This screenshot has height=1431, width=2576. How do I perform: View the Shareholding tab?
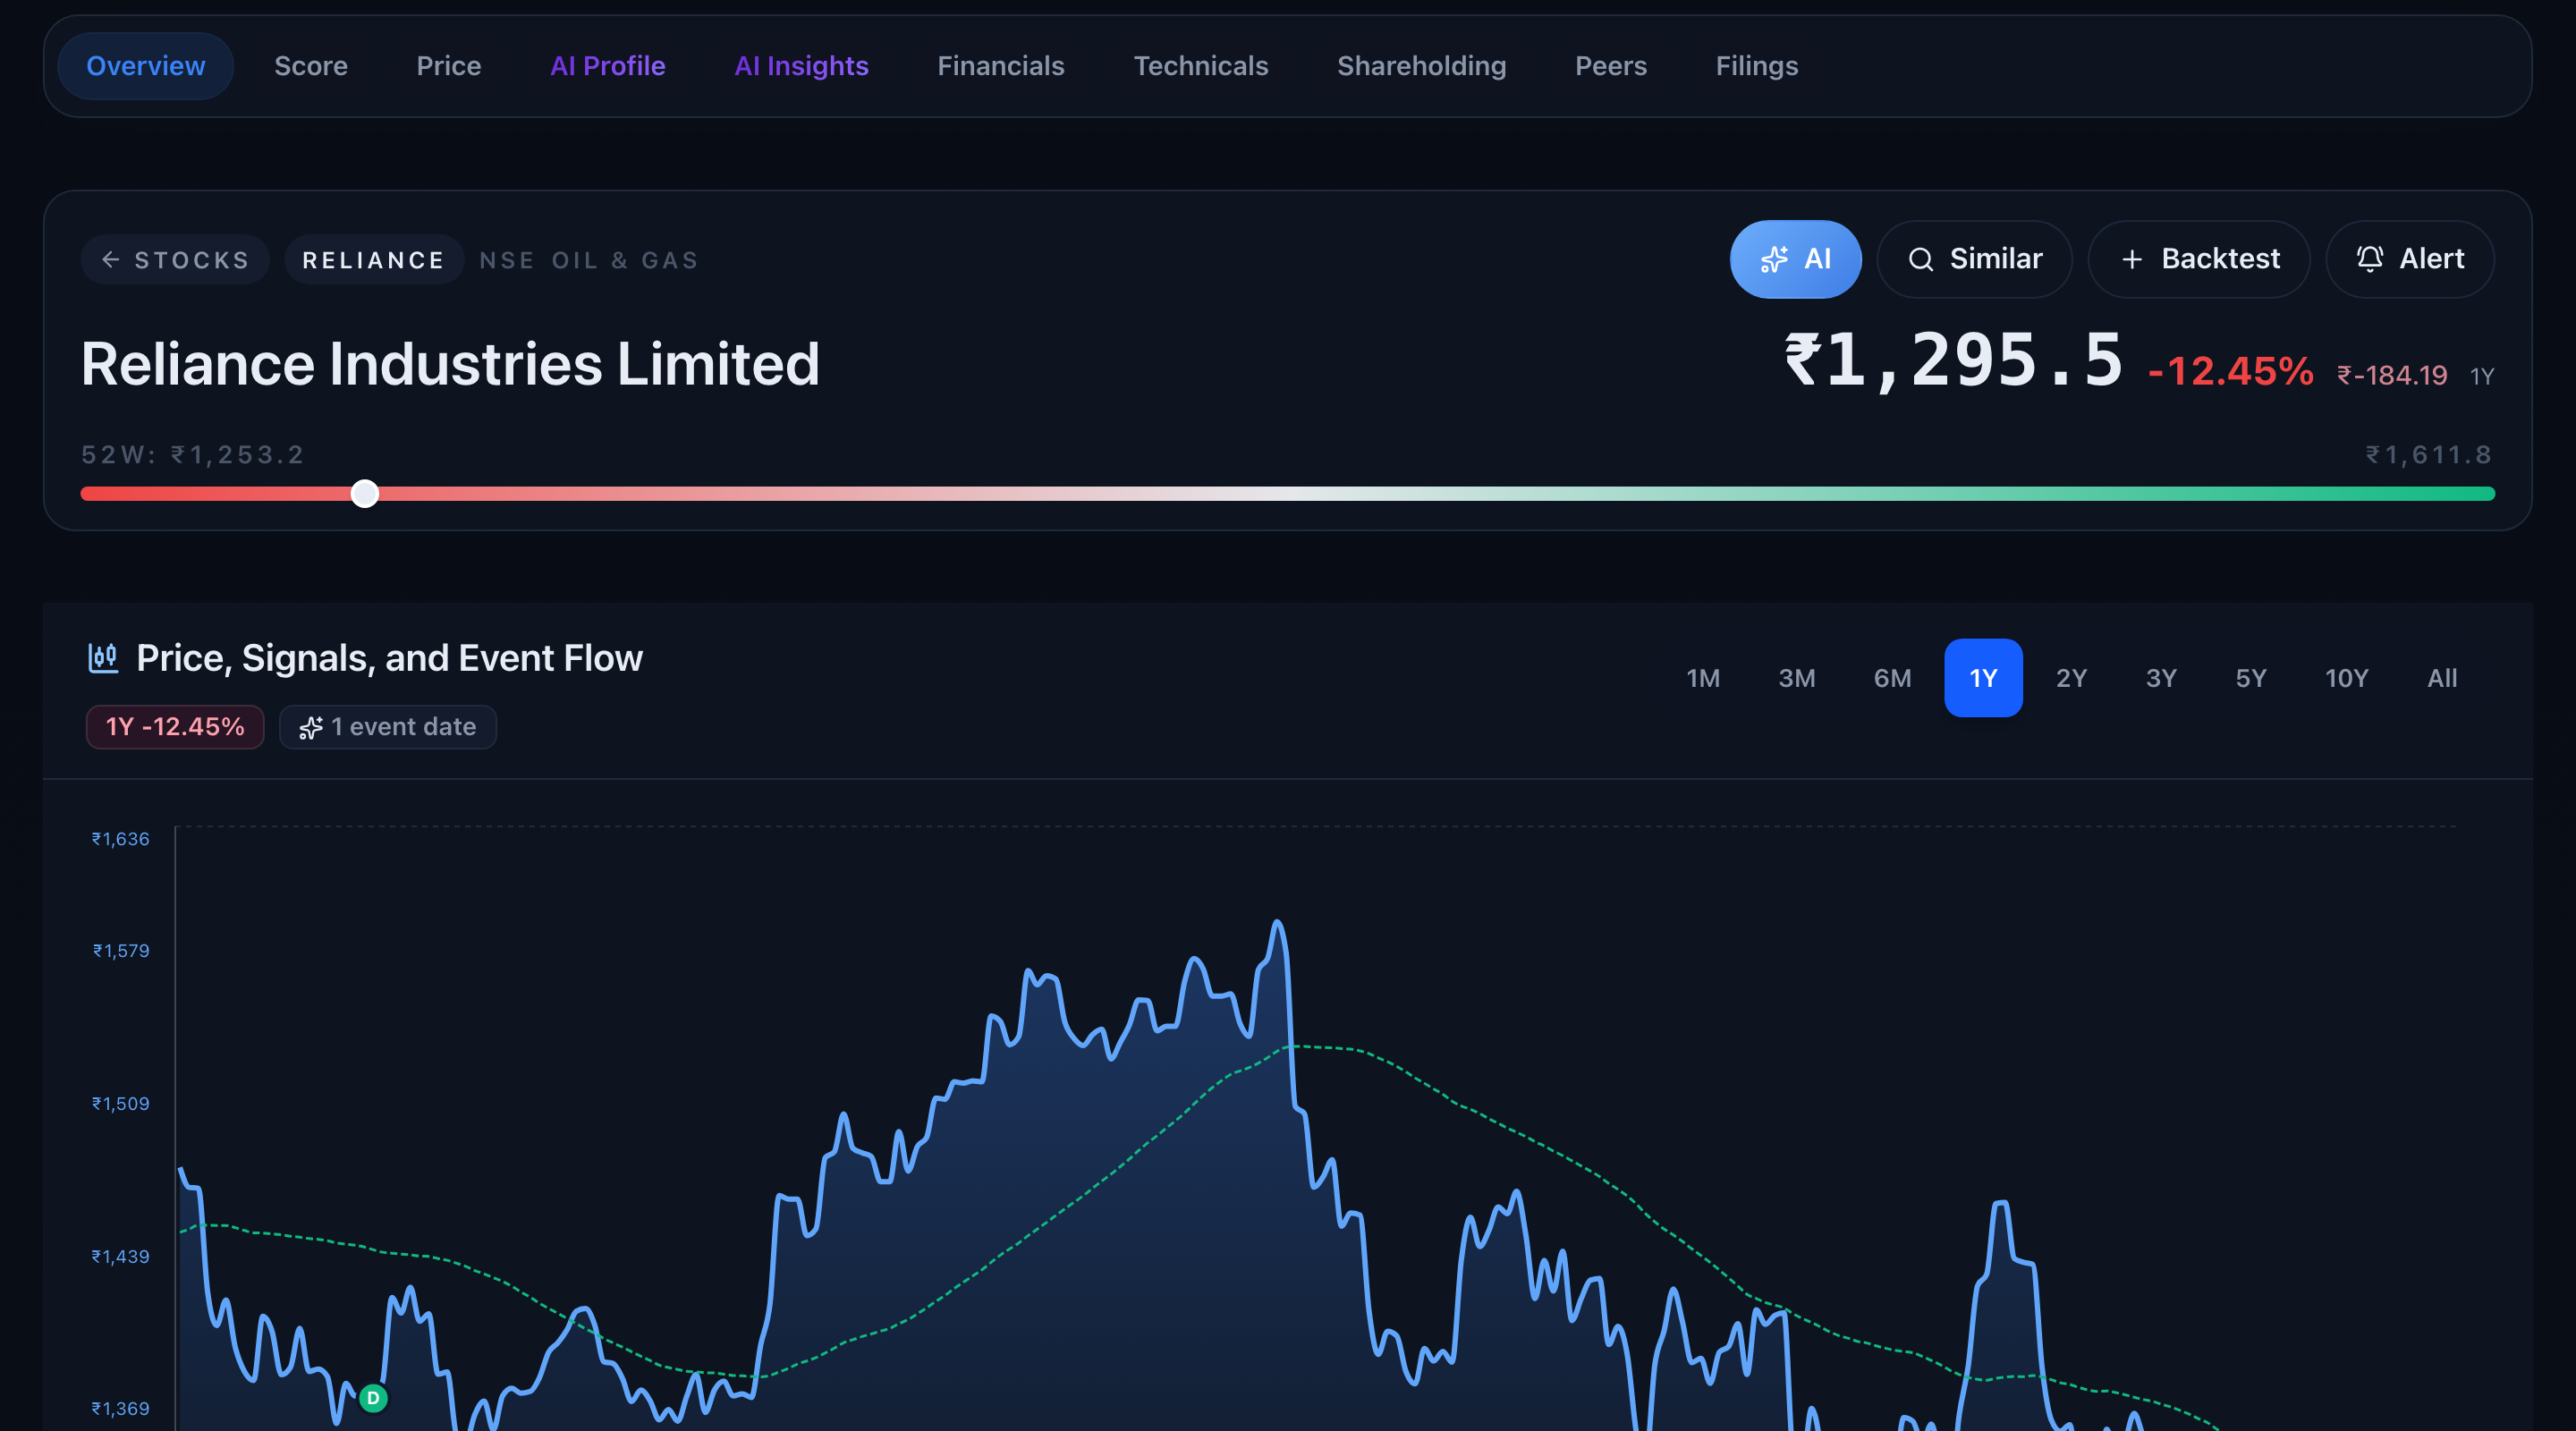1421,66
